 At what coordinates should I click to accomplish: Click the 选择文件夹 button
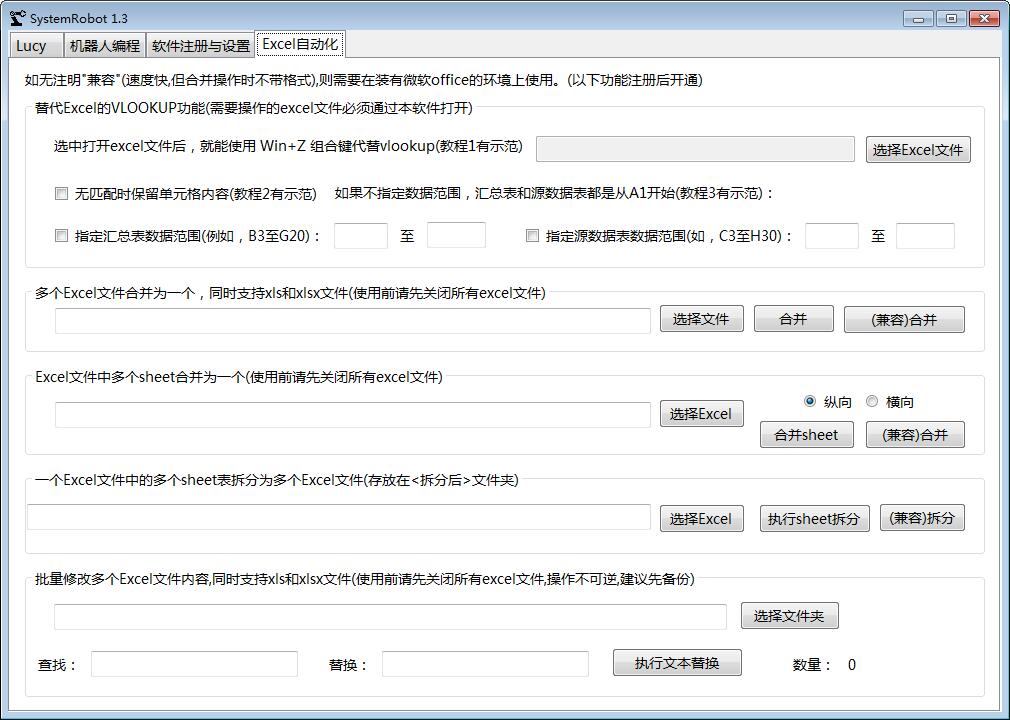pyautogui.click(x=790, y=616)
